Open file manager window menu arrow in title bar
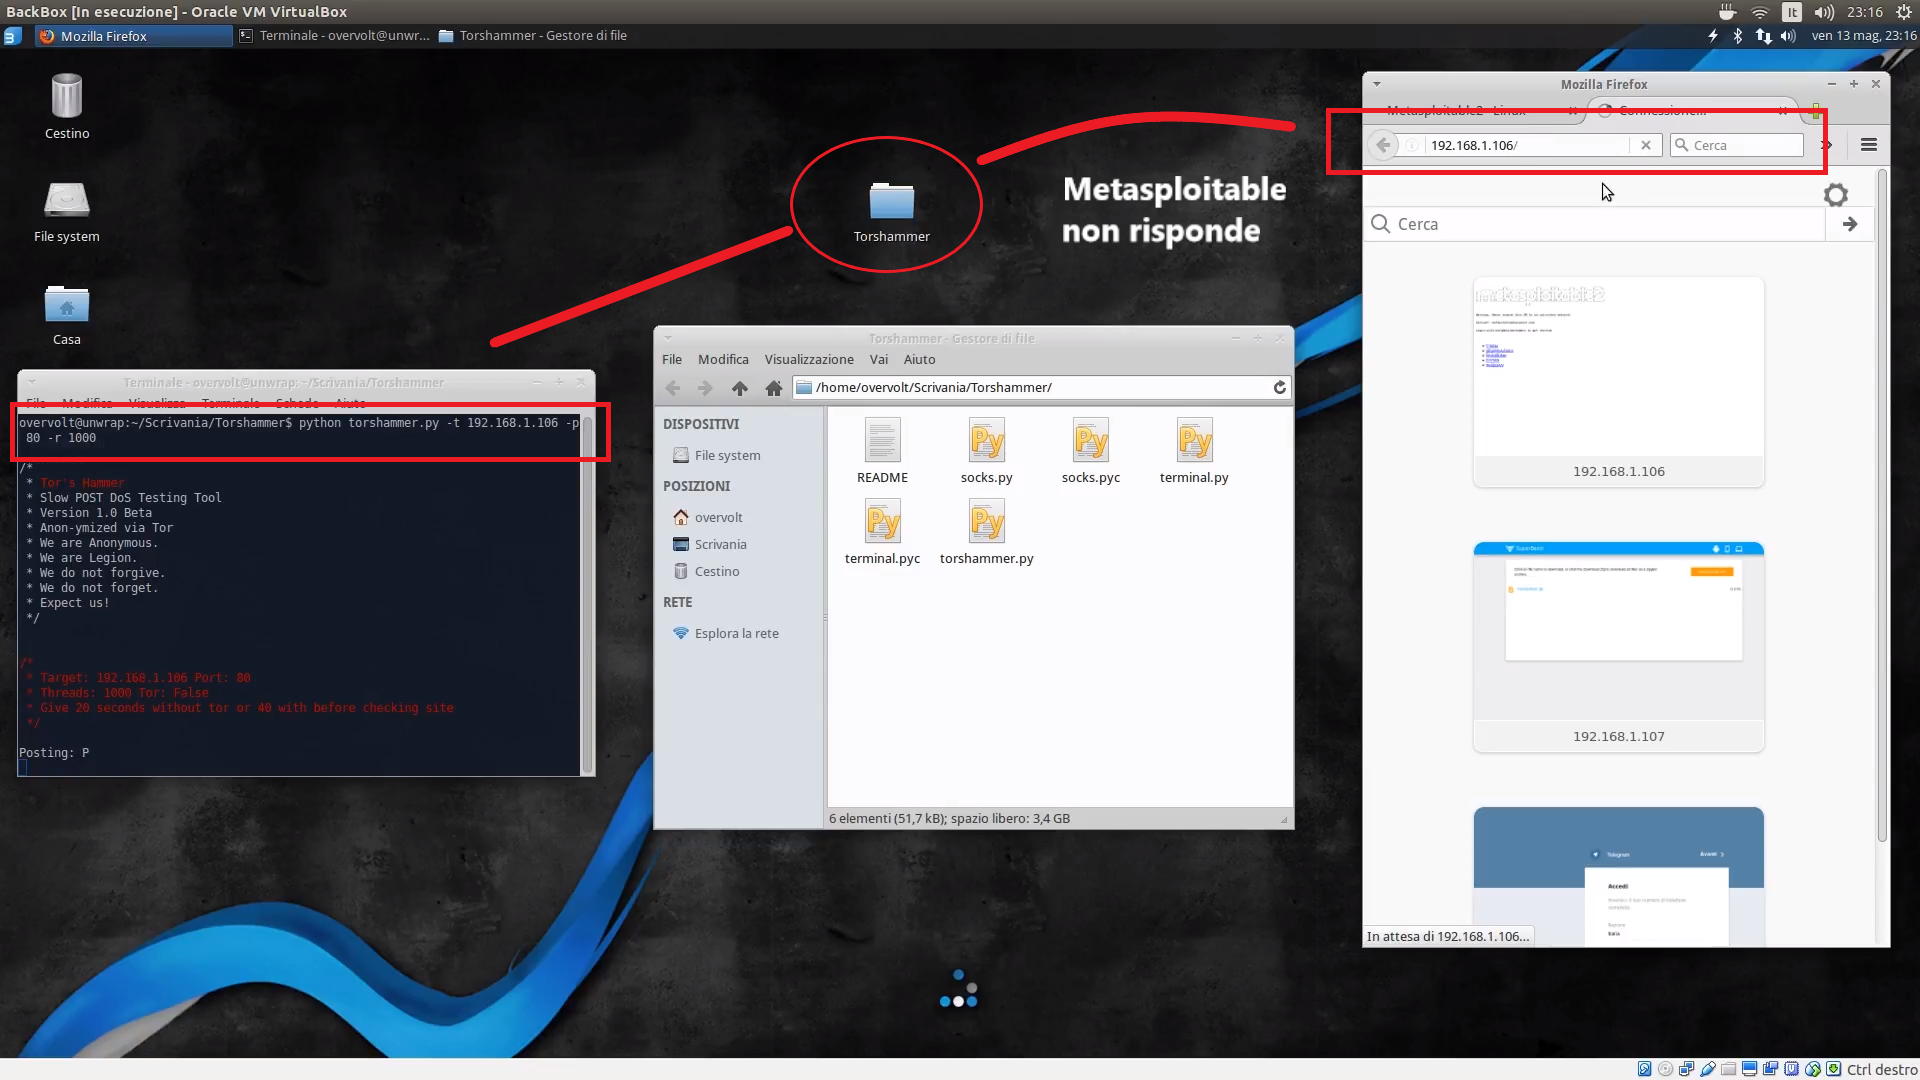This screenshot has width=1920, height=1080. [x=668, y=338]
